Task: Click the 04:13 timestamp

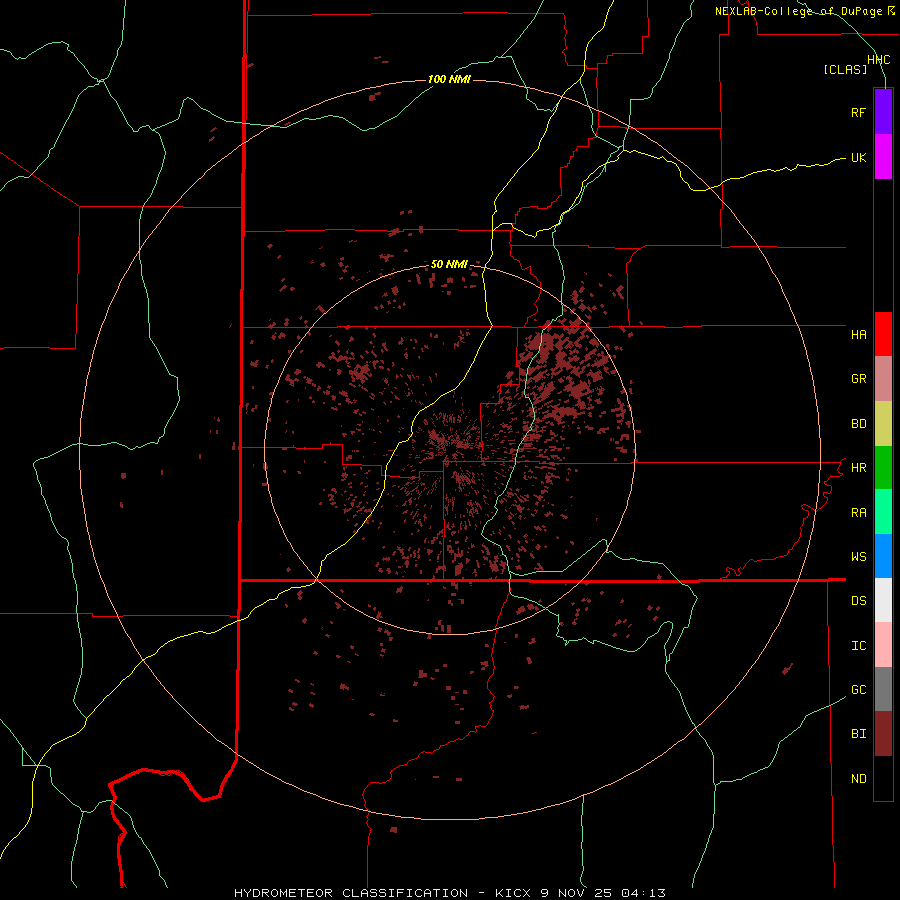Action: (644, 893)
